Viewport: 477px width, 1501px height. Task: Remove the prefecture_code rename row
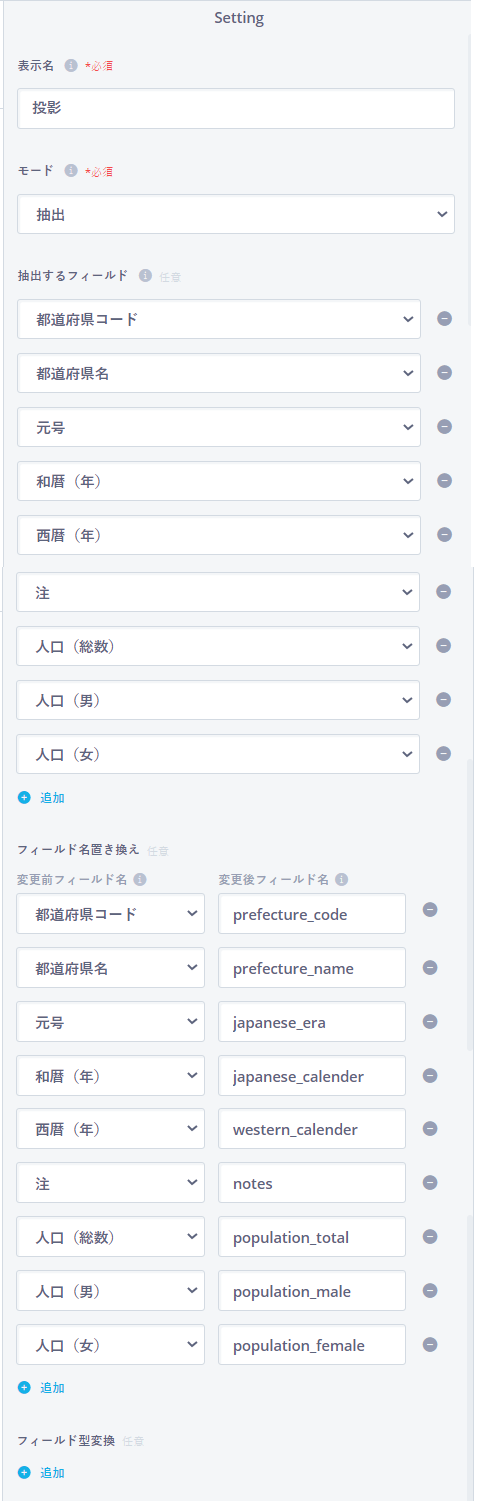(430, 910)
